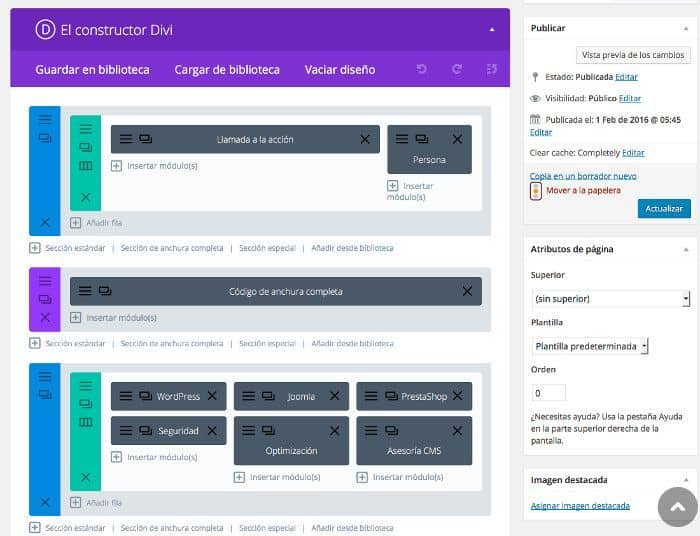
Task: Insert module below Optimización
Action: 277,477
